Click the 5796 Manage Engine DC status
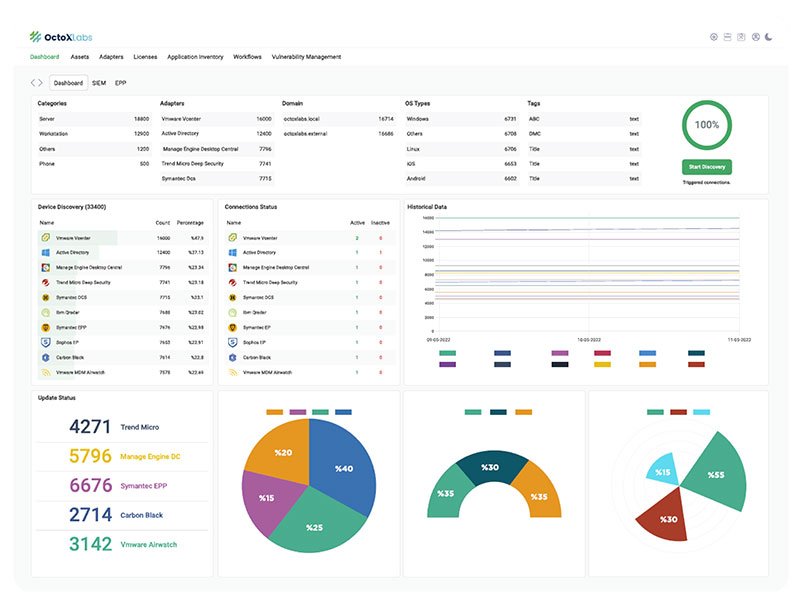The image size is (800, 592). (122, 456)
